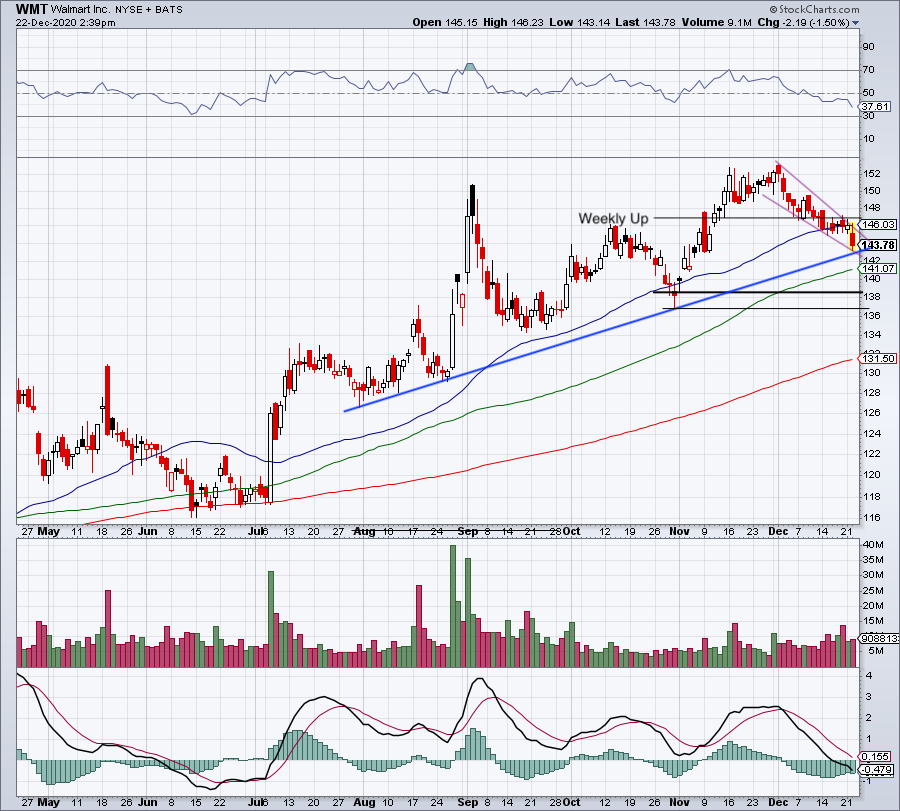Select the WMT ticker symbol
This screenshot has height=811, width=900.
pos(32,9)
